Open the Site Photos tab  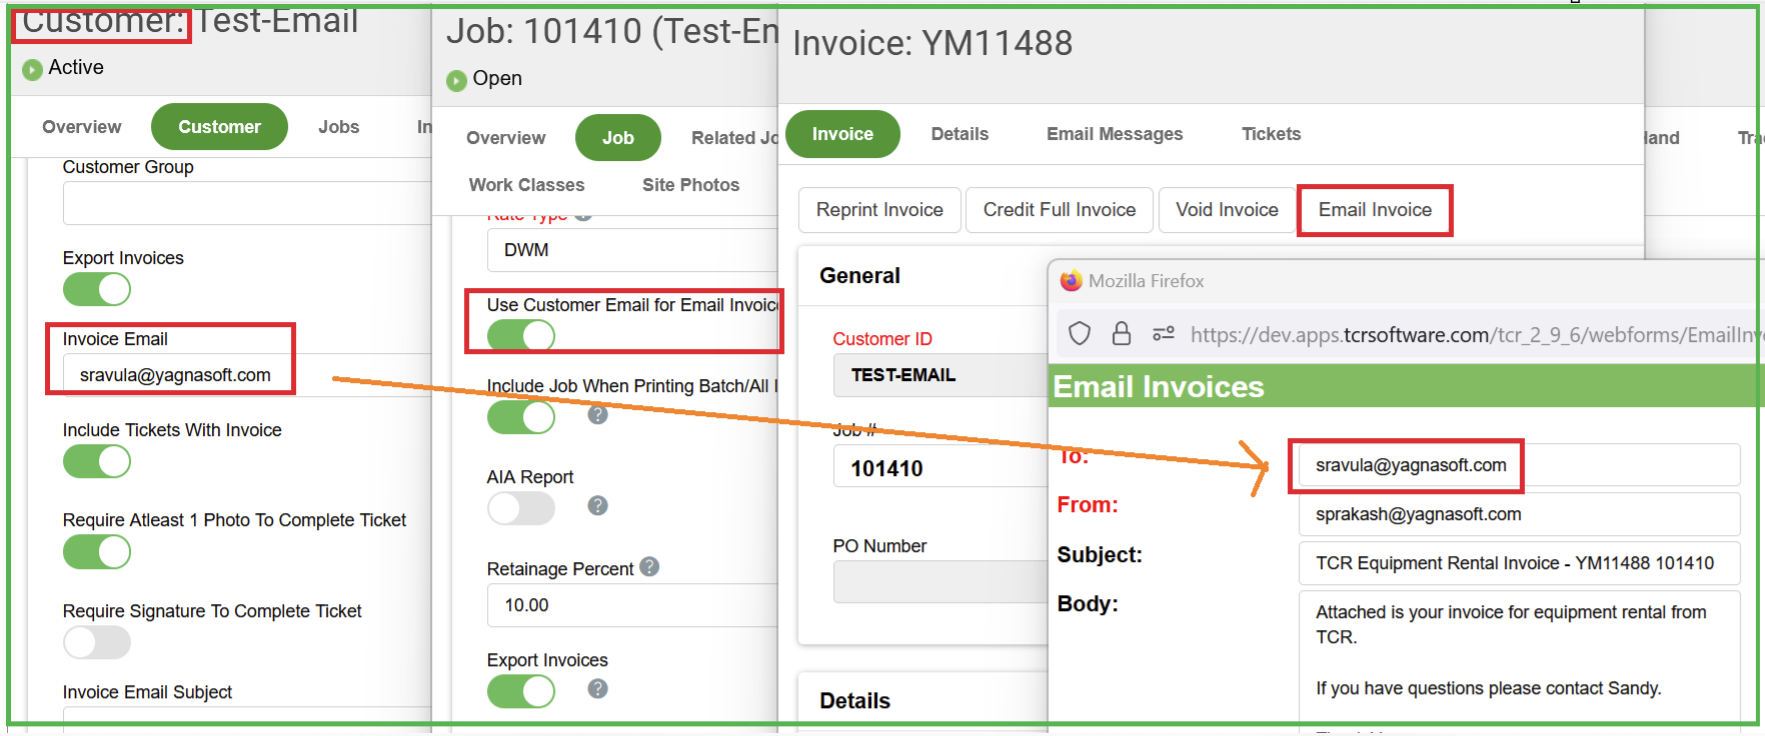point(690,185)
